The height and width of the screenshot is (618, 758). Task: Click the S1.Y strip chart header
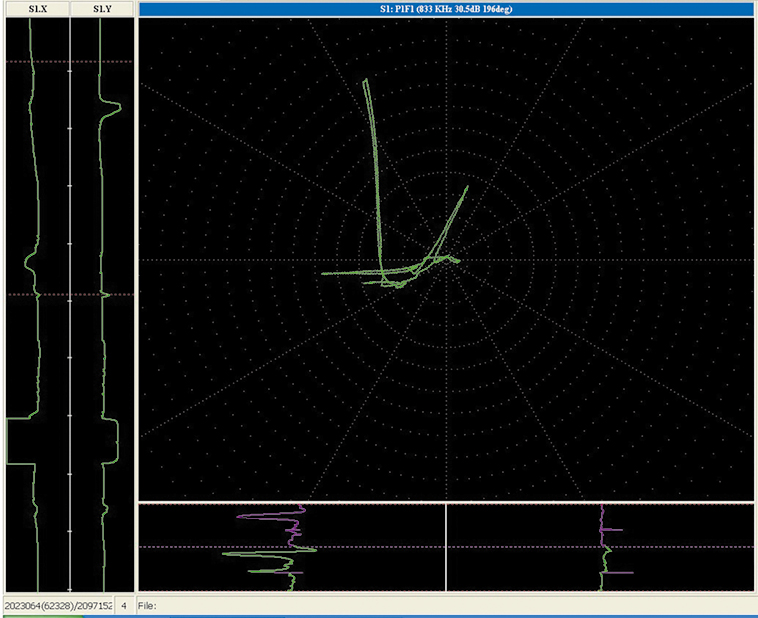coord(102,9)
